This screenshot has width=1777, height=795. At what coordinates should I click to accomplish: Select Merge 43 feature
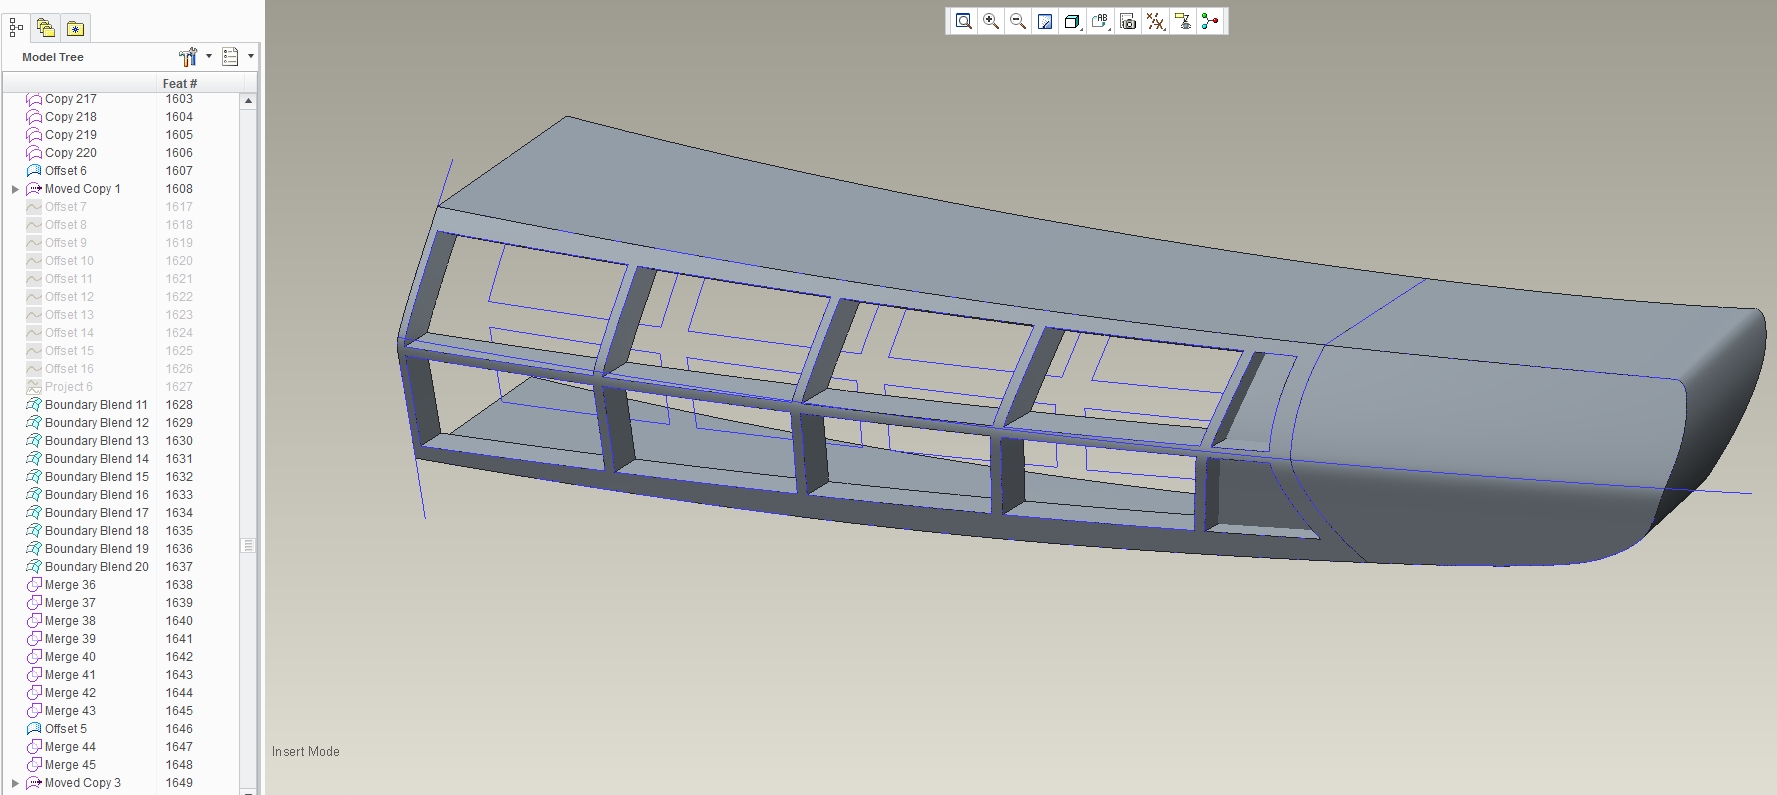point(70,711)
